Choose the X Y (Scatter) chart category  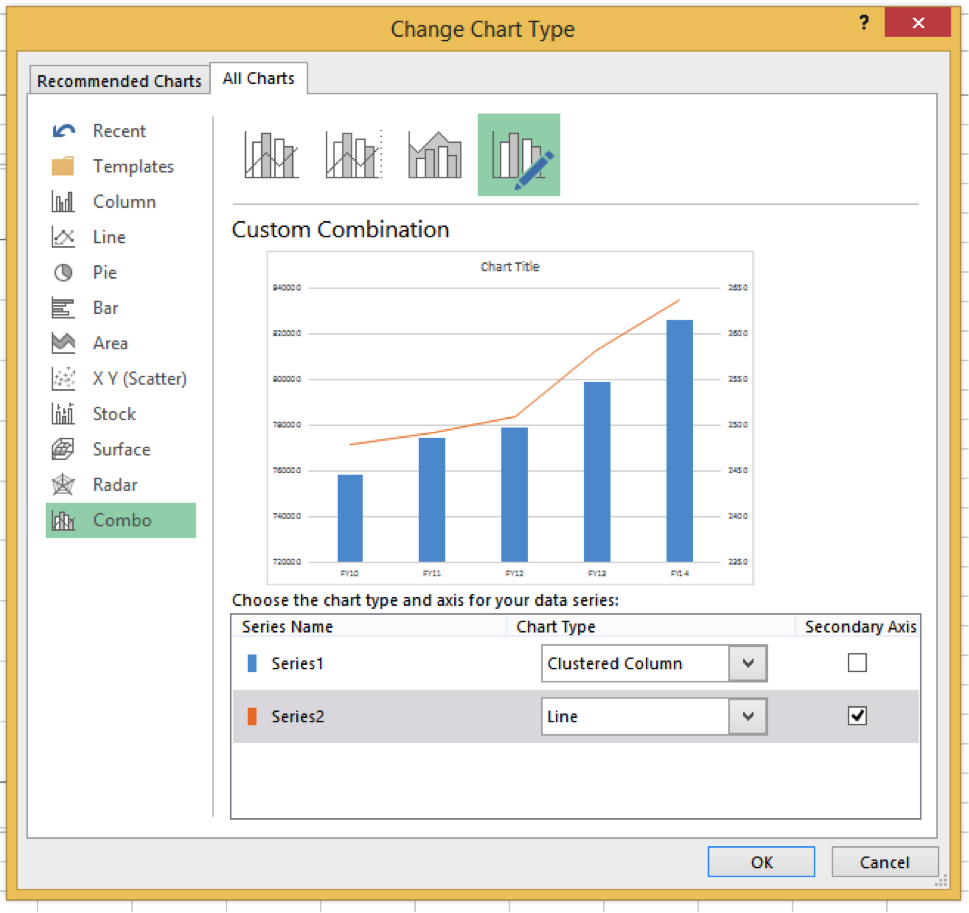(x=139, y=378)
